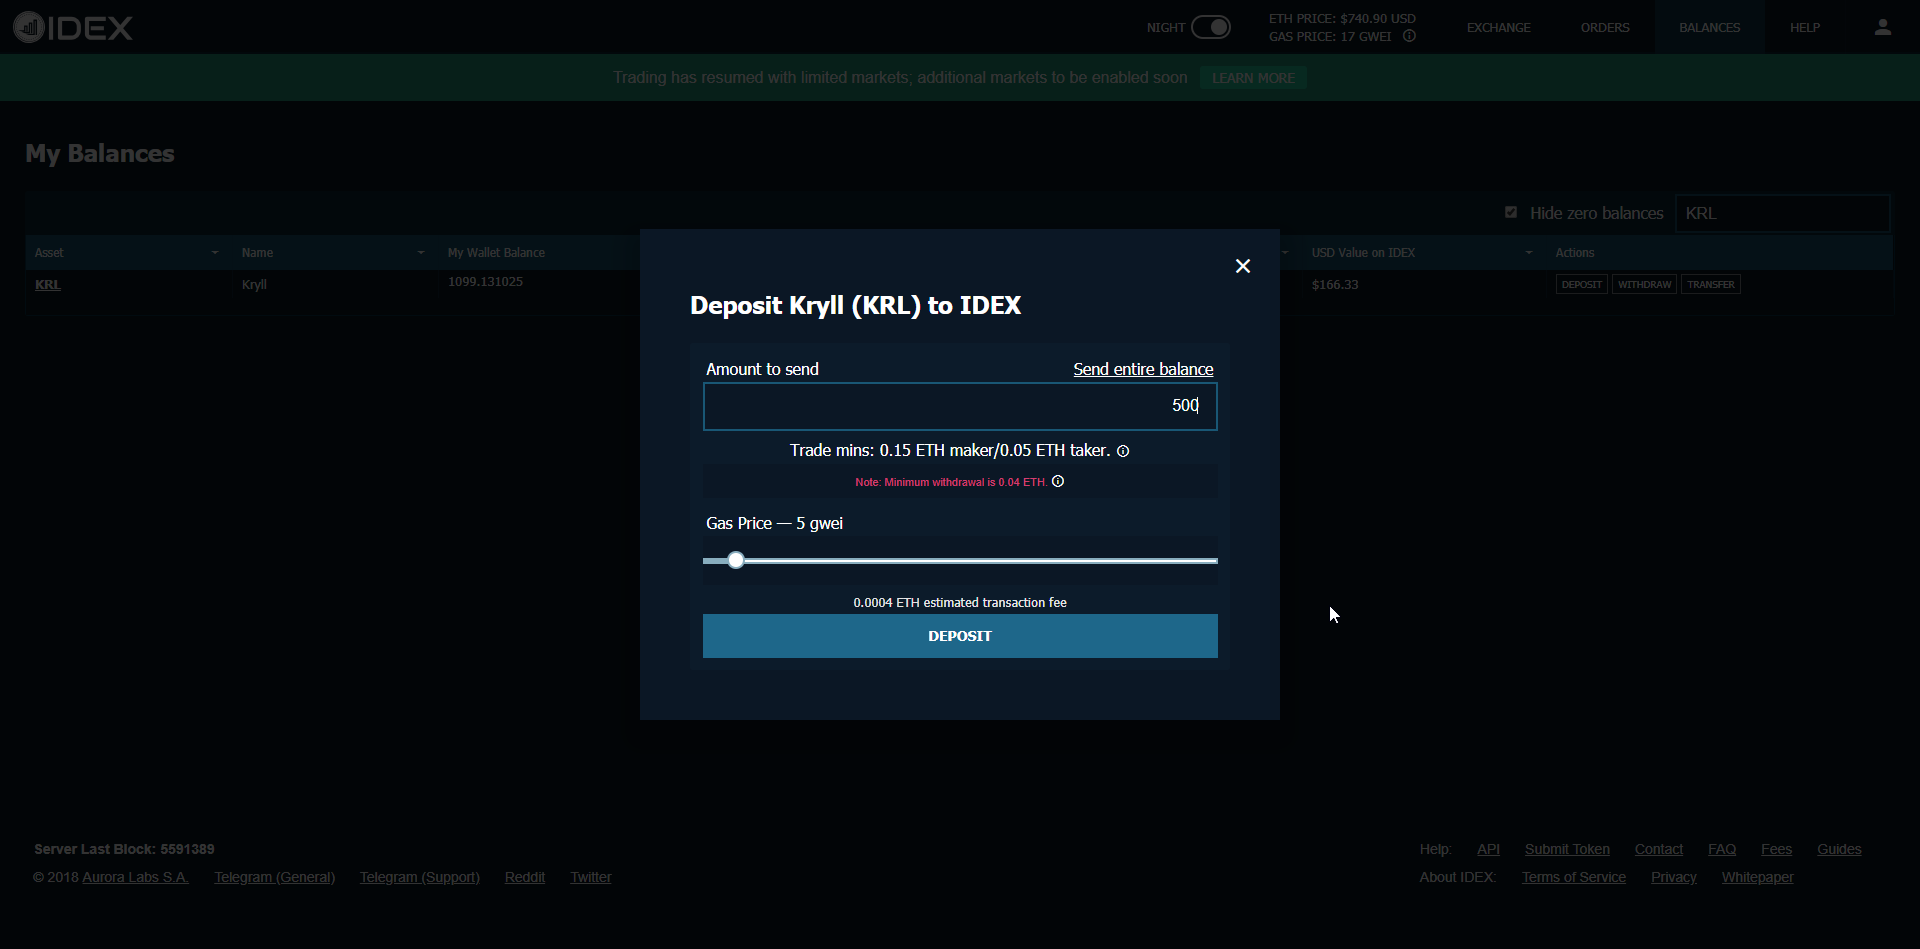Open the Contact footer link

[x=1659, y=849]
